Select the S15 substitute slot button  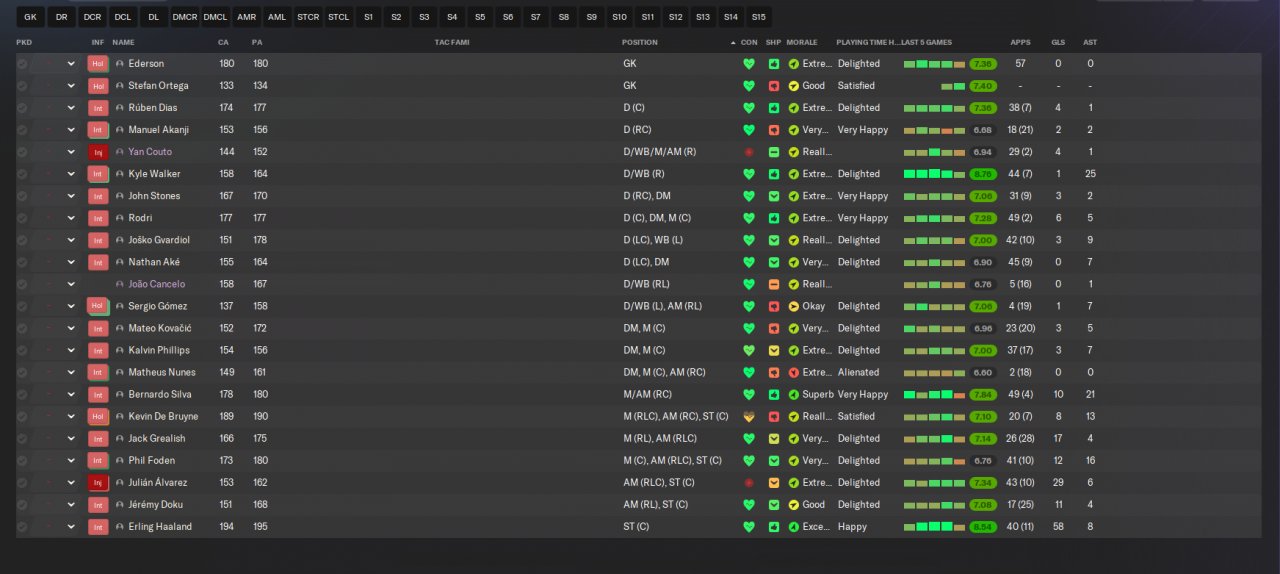click(759, 17)
